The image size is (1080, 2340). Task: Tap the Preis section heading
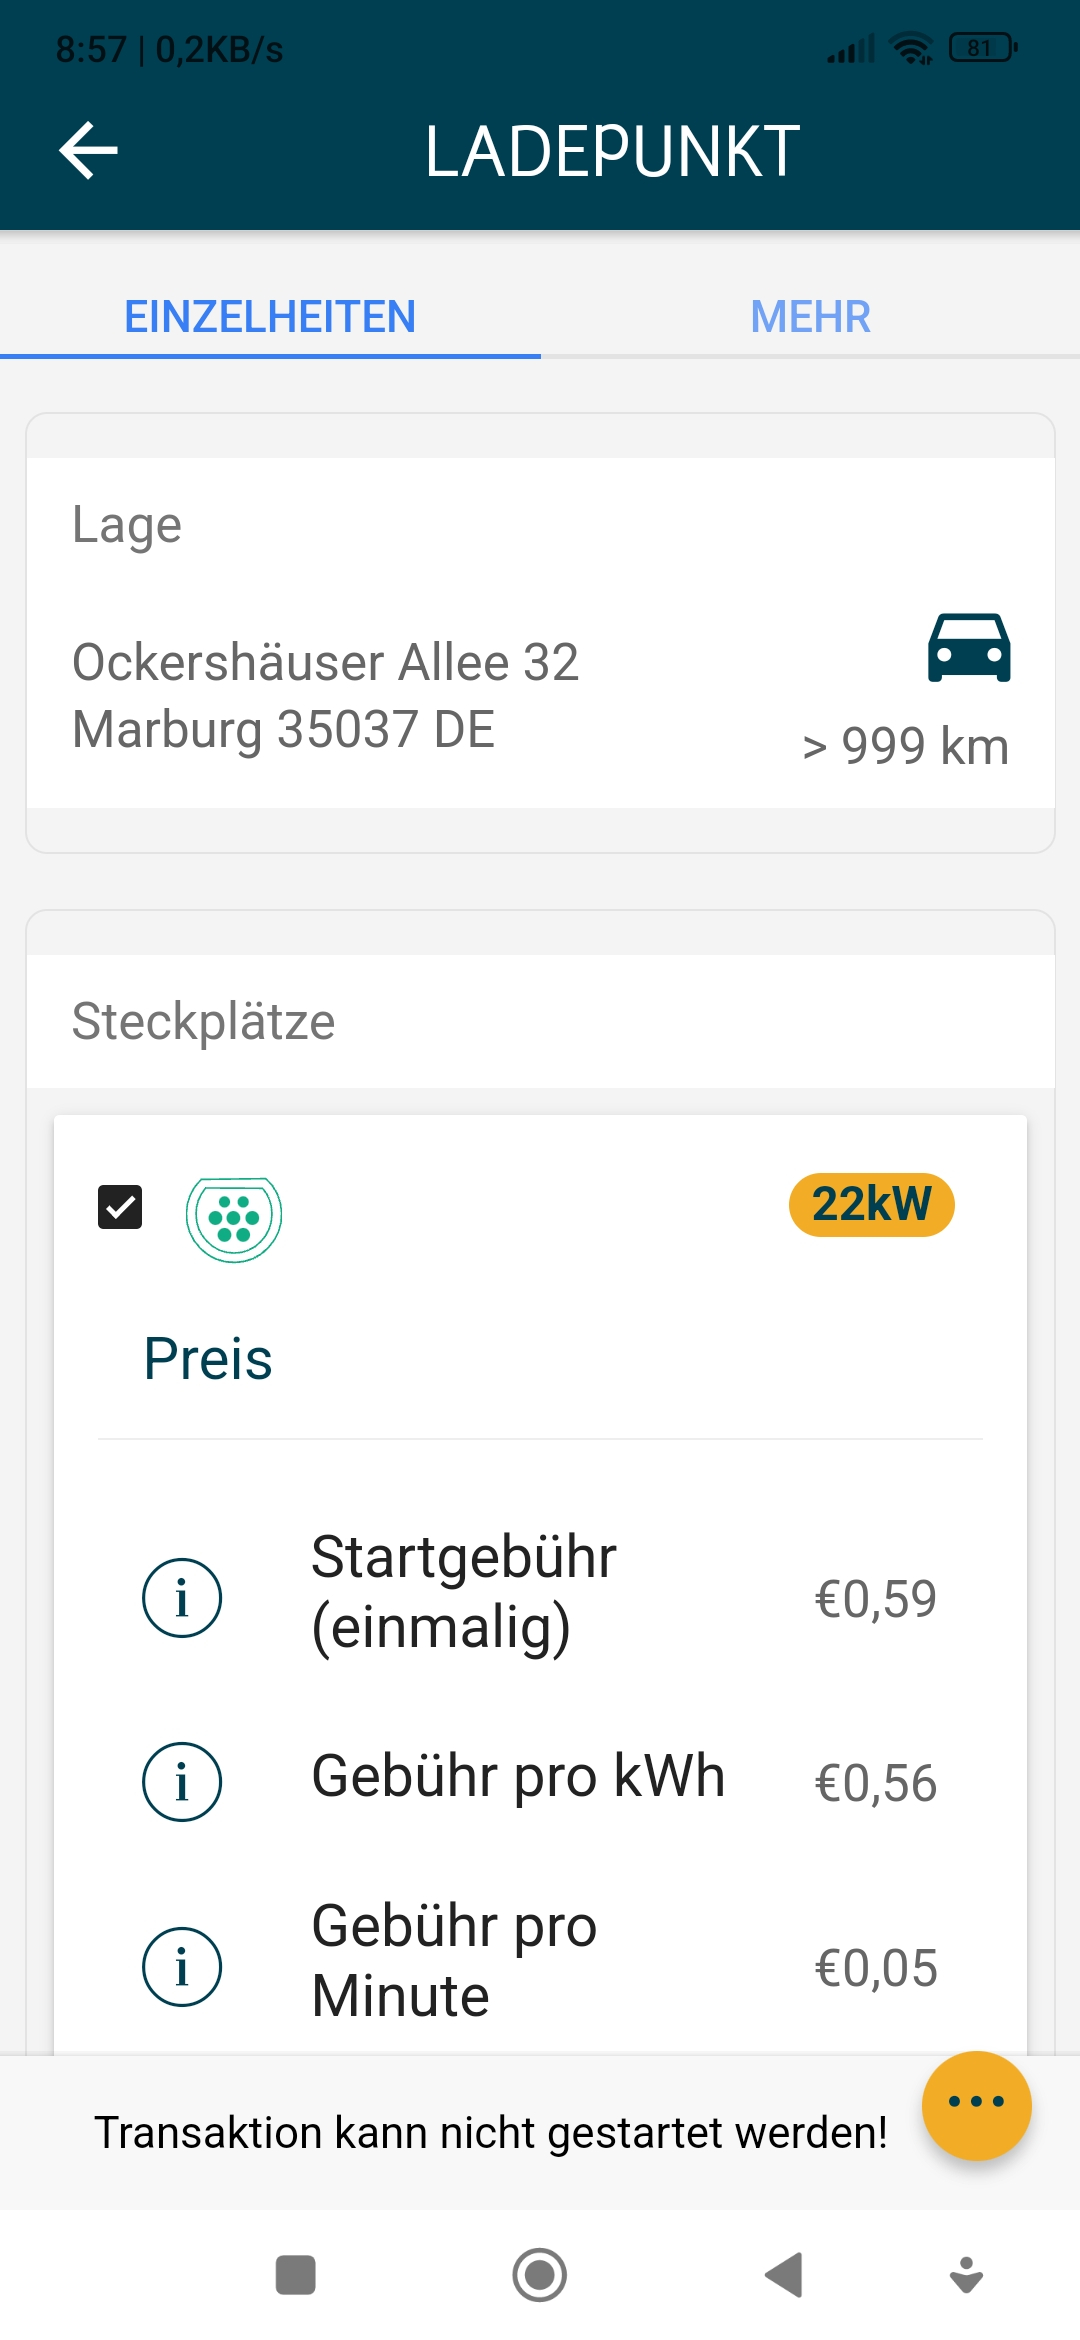[208, 1359]
